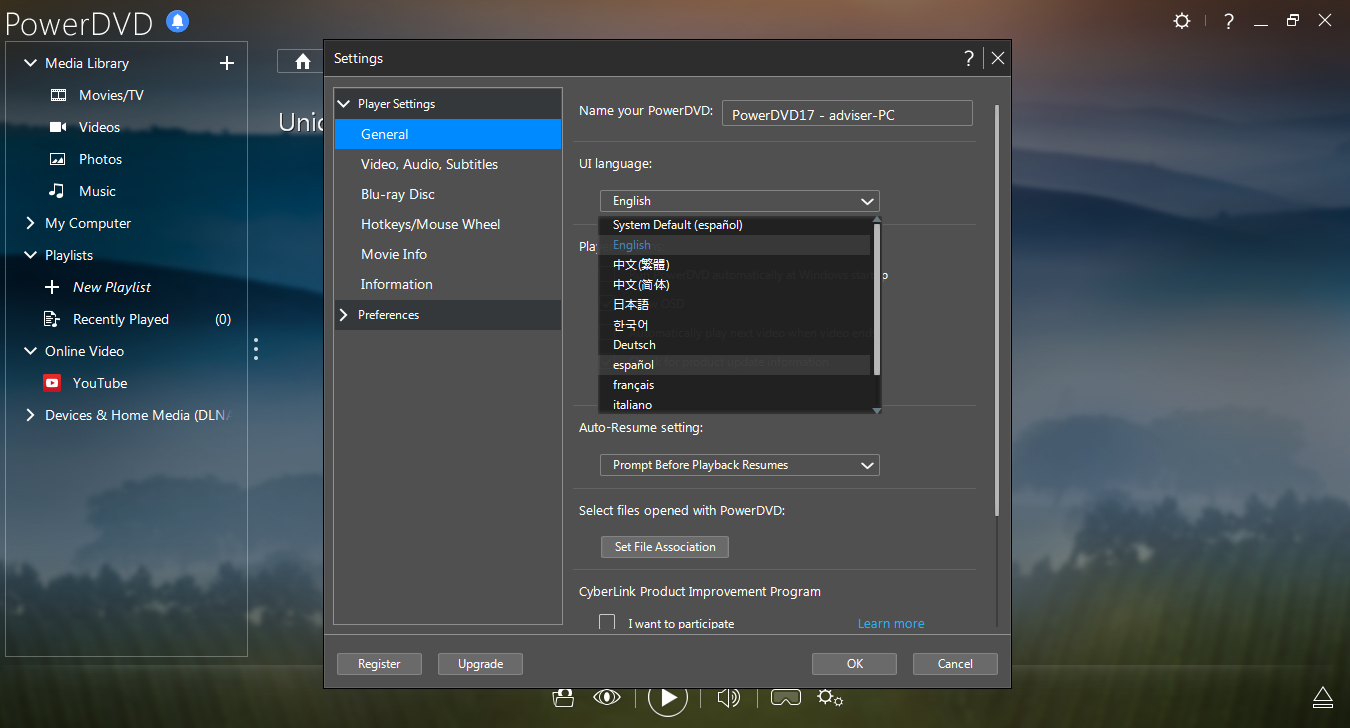Collapse the Online Video section
This screenshot has height=728, width=1350.
click(30, 351)
